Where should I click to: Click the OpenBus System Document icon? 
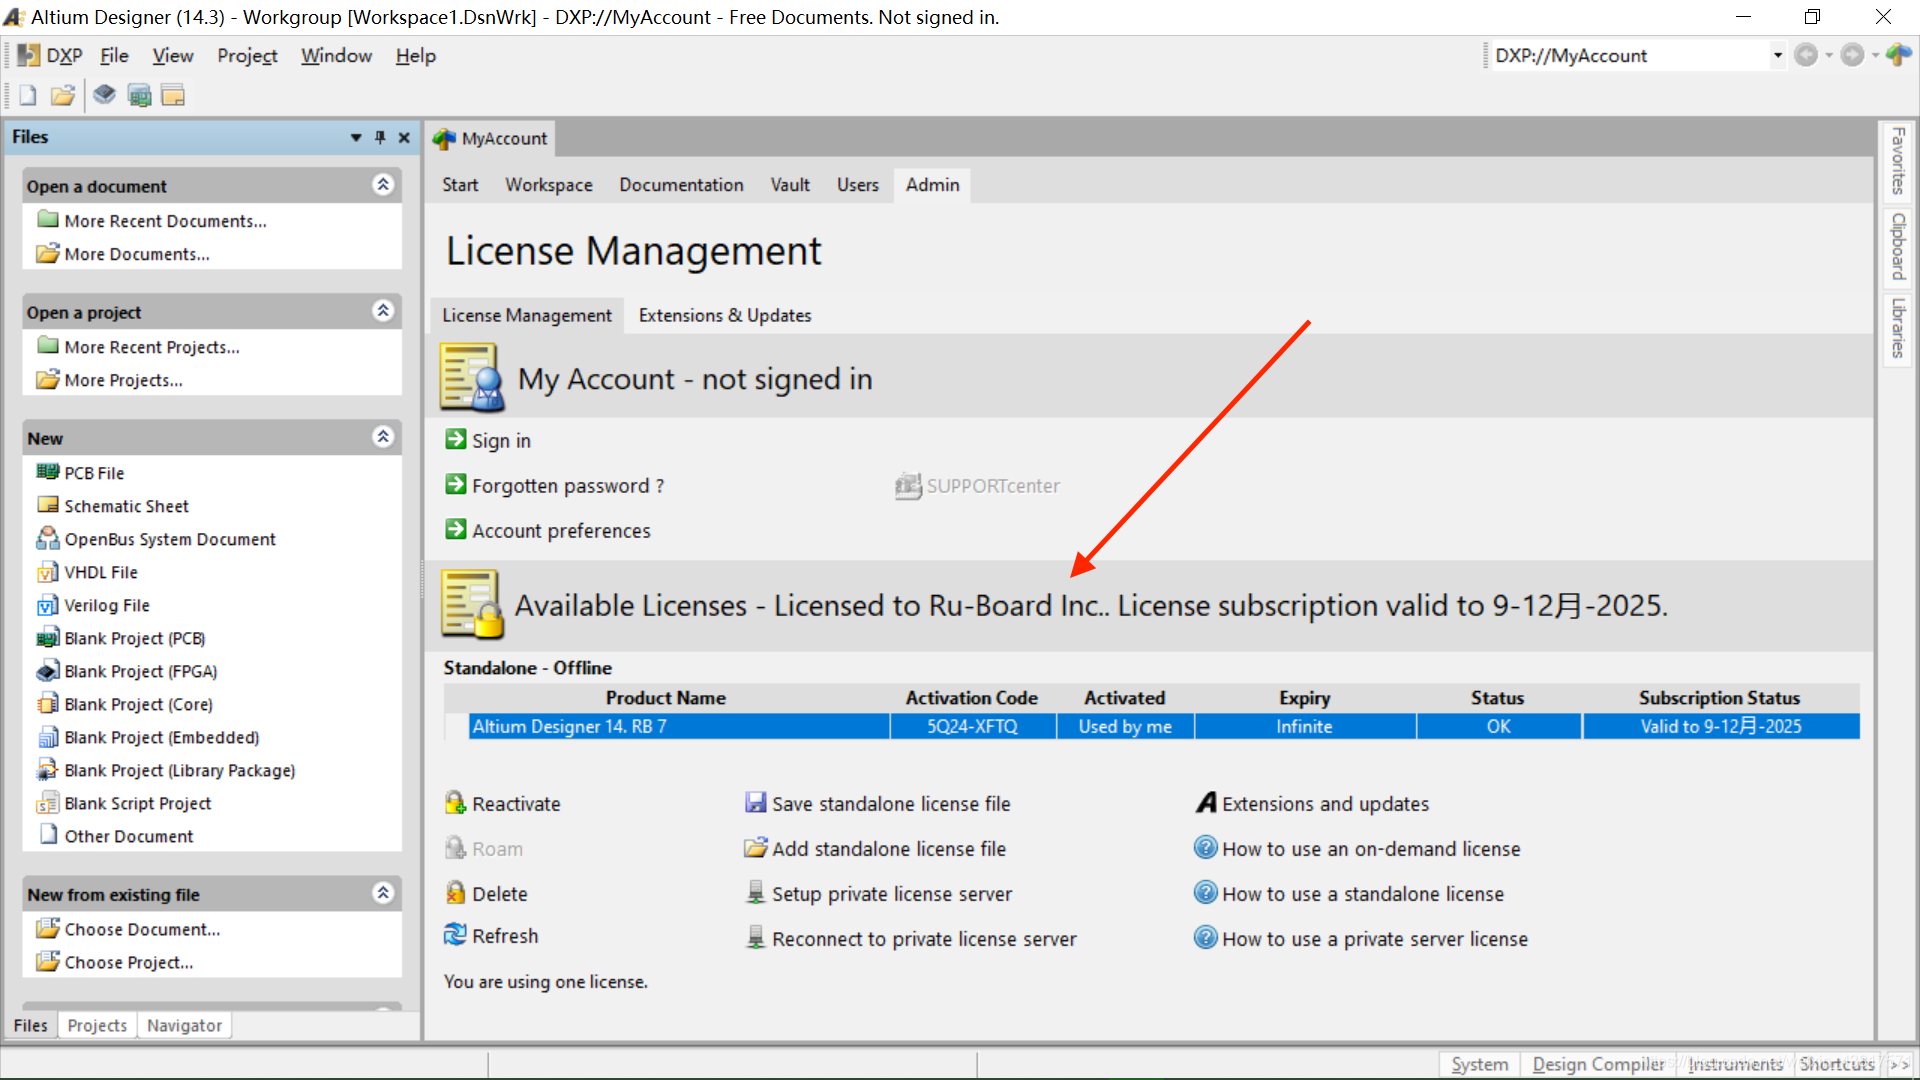49,538
